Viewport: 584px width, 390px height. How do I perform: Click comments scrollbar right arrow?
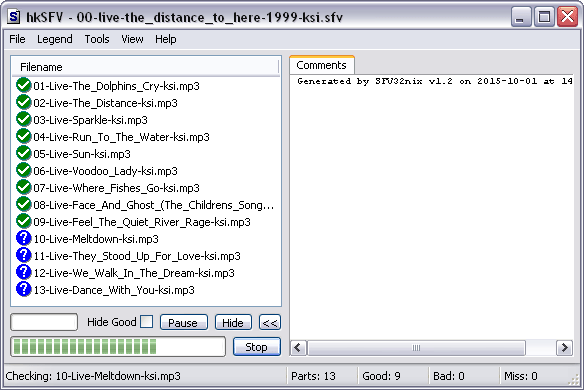coord(564,348)
